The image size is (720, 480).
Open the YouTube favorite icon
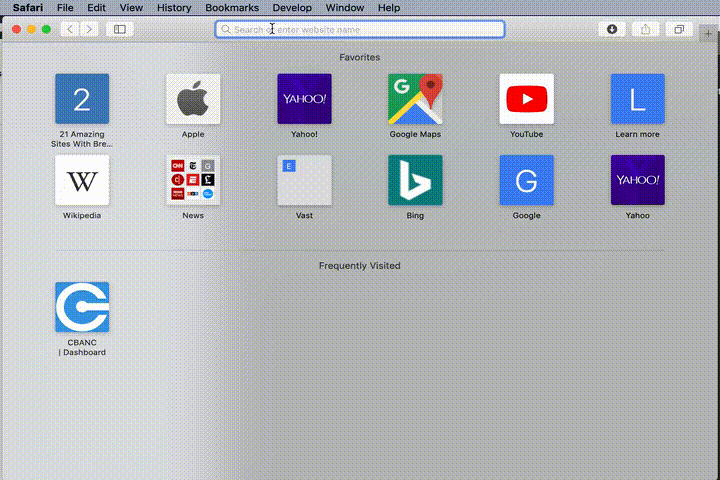527,99
